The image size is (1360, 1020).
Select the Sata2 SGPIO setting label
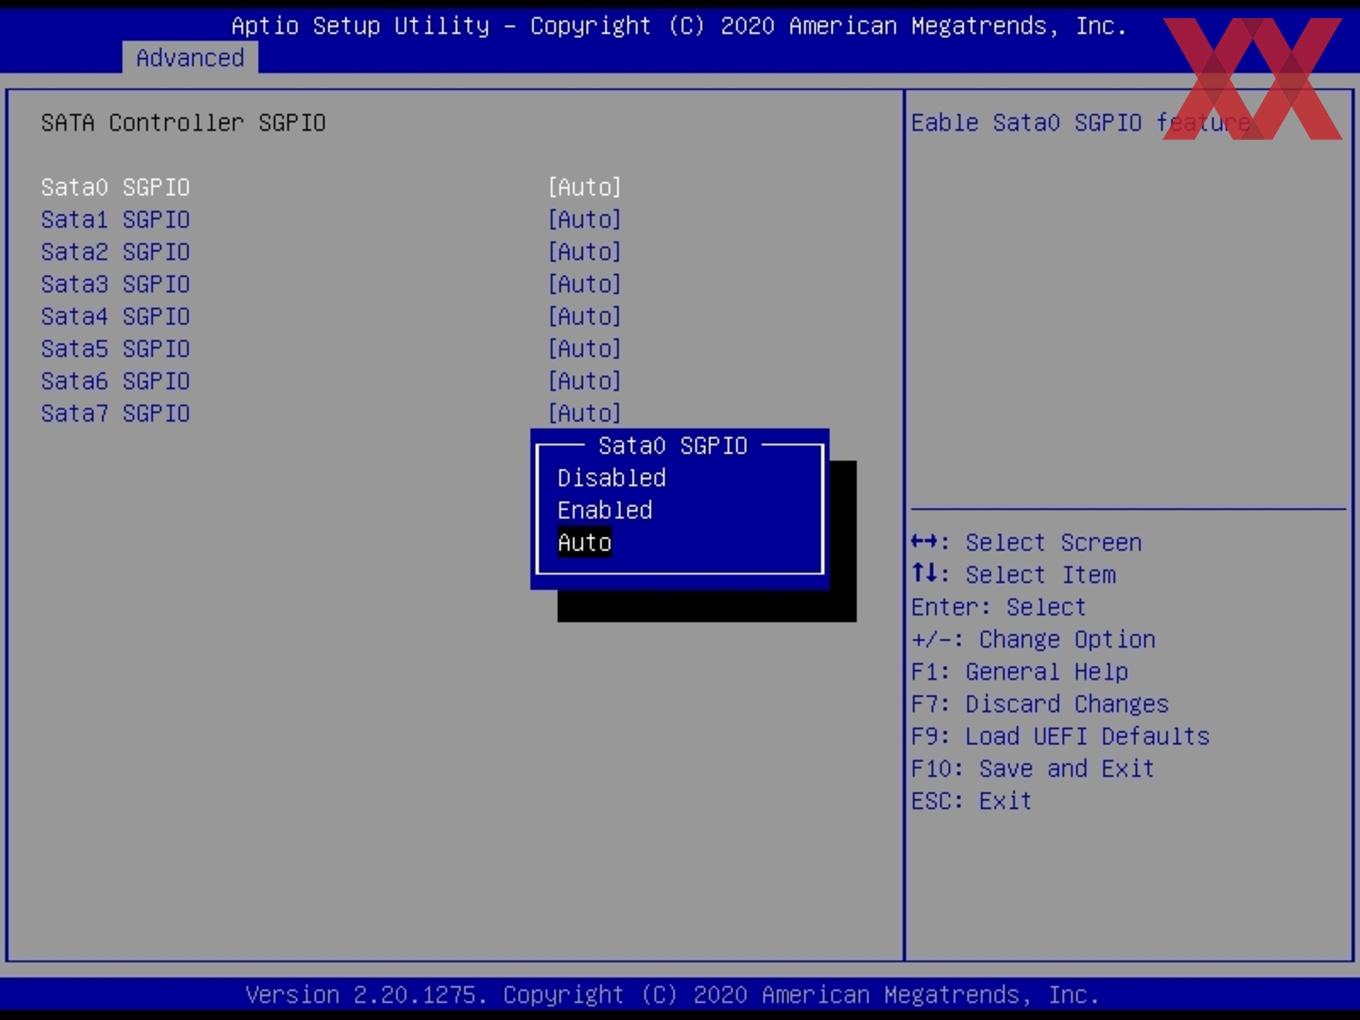click(x=115, y=252)
